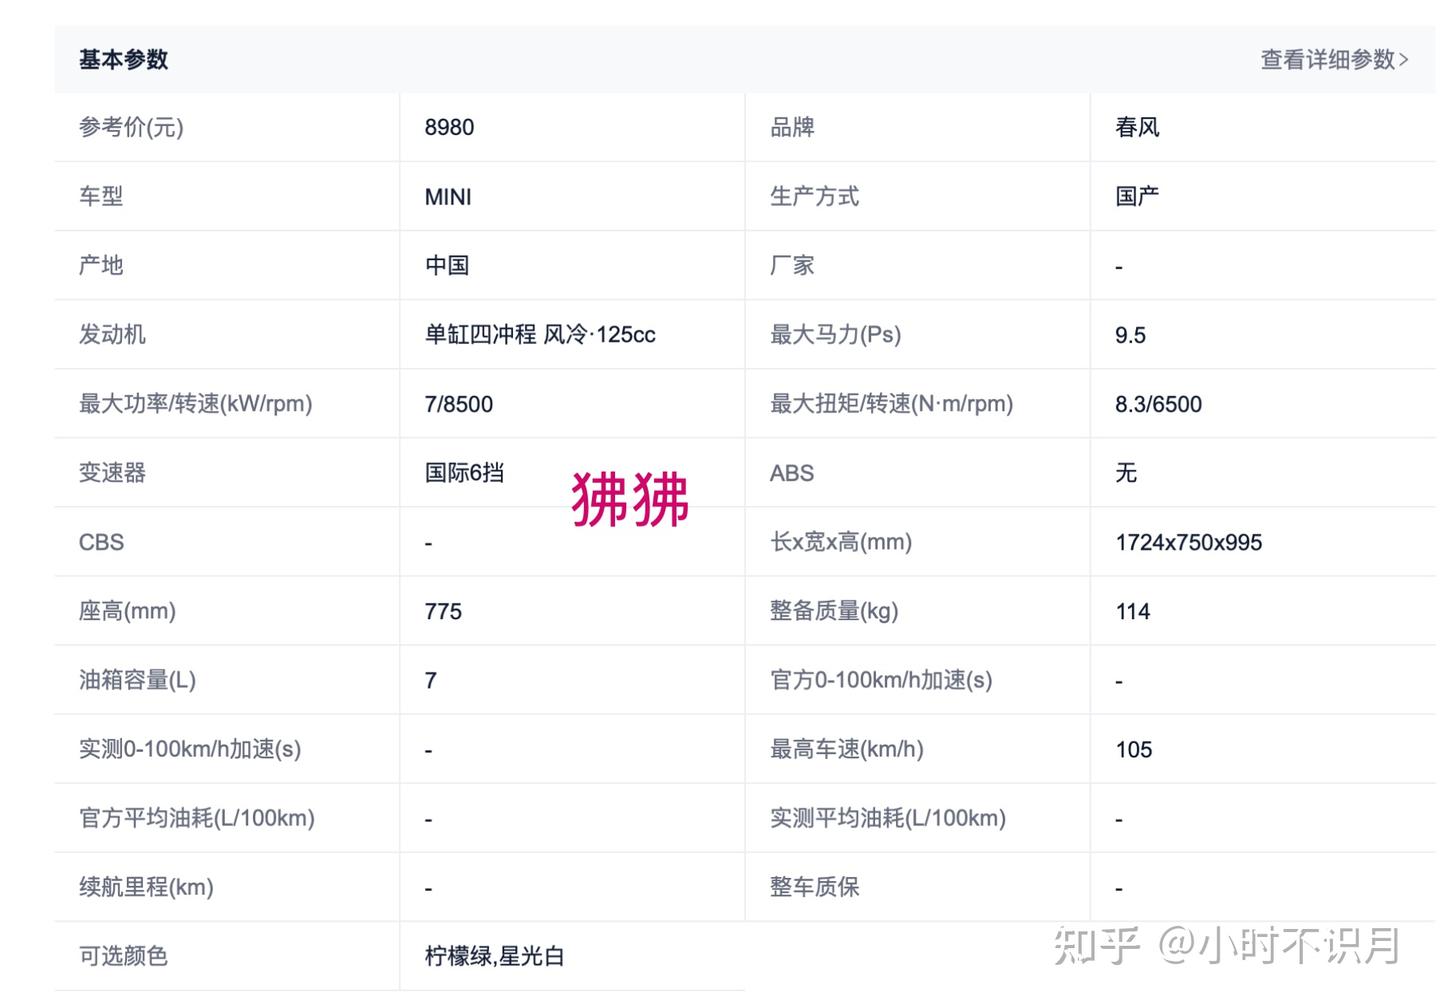Select engine spec 单缸四冲程 风冷·125cc
The height and width of the screenshot is (1004, 1440).
[x=540, y=335]
